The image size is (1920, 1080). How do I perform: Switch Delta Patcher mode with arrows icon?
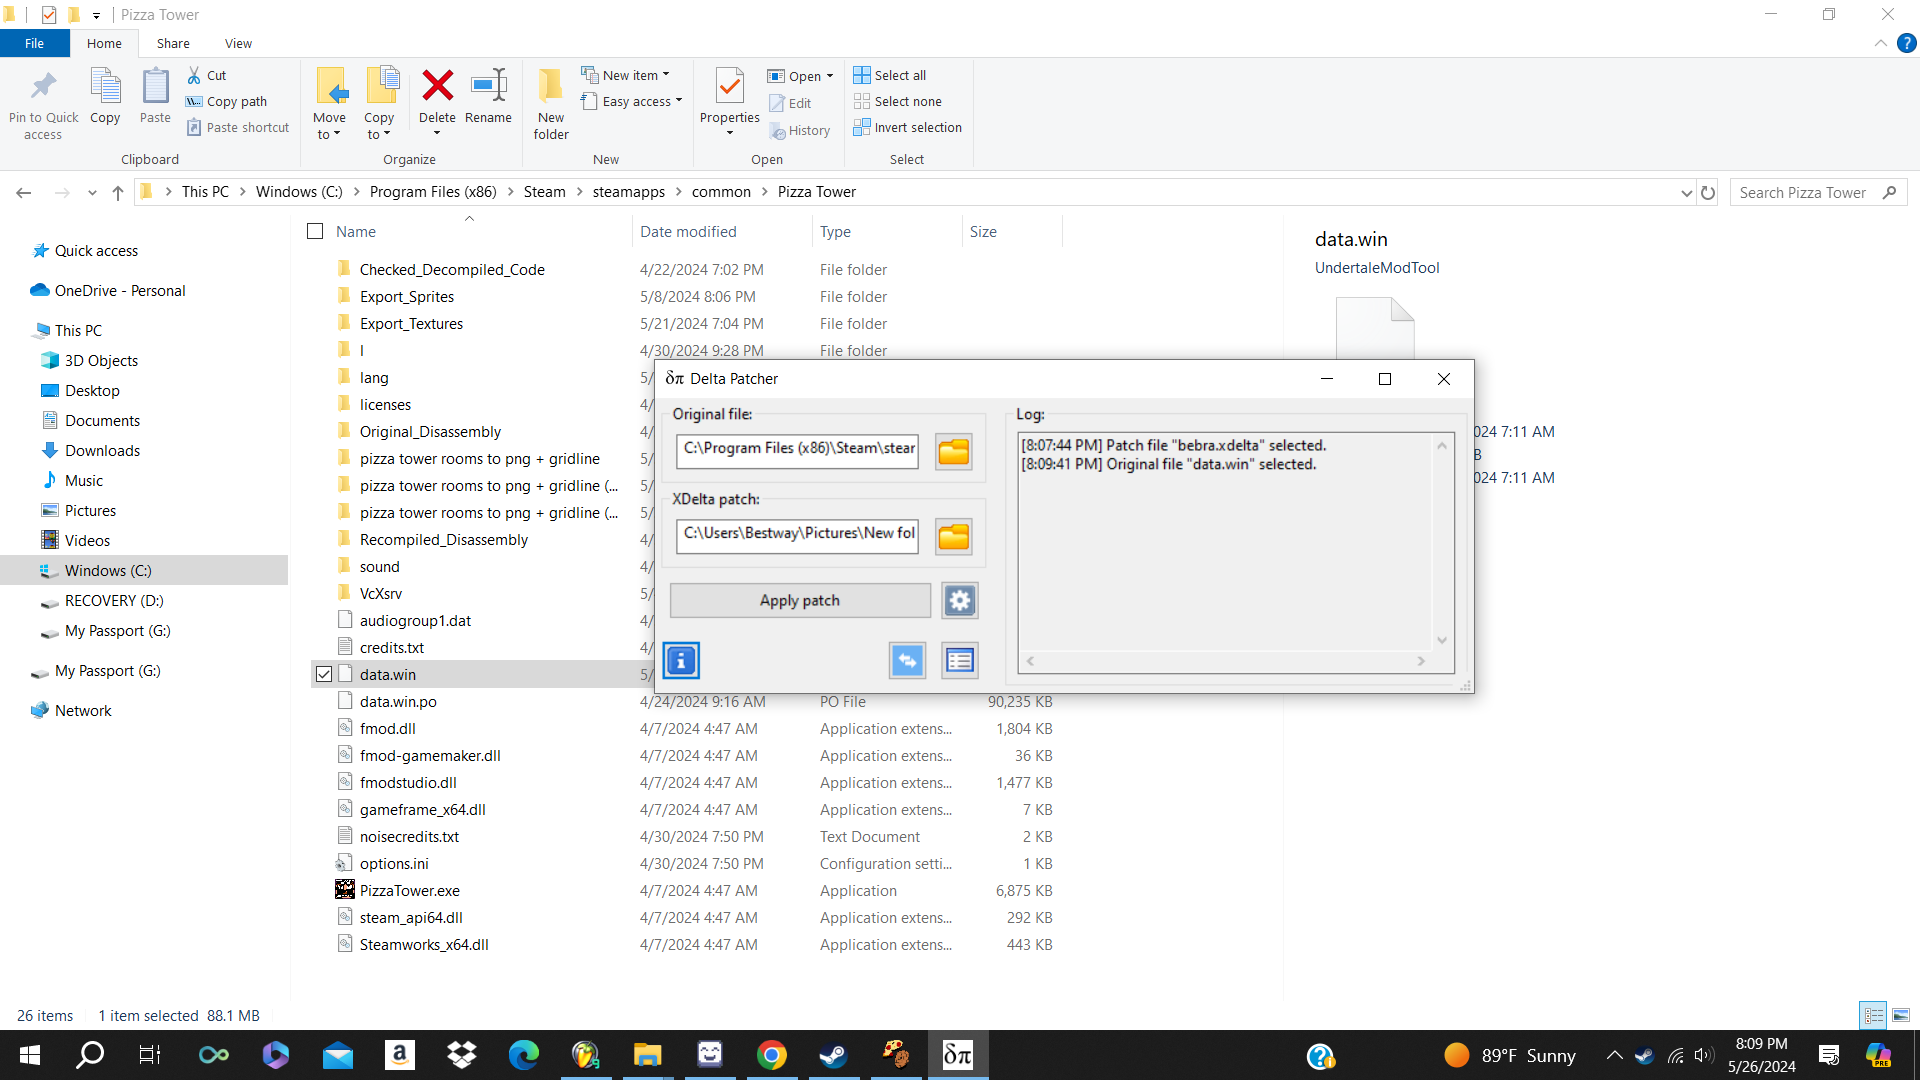[907, 660]
